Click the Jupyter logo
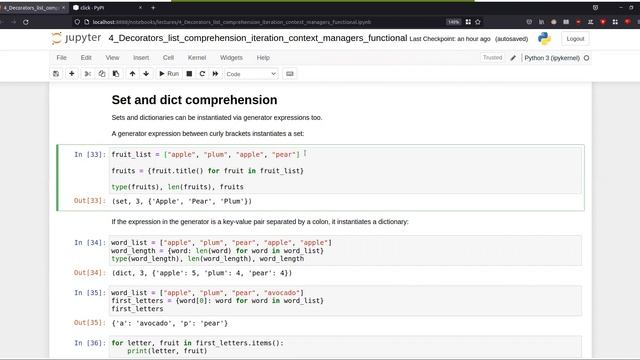The height and width of the screenshot is (360, 640). point(76,38)
